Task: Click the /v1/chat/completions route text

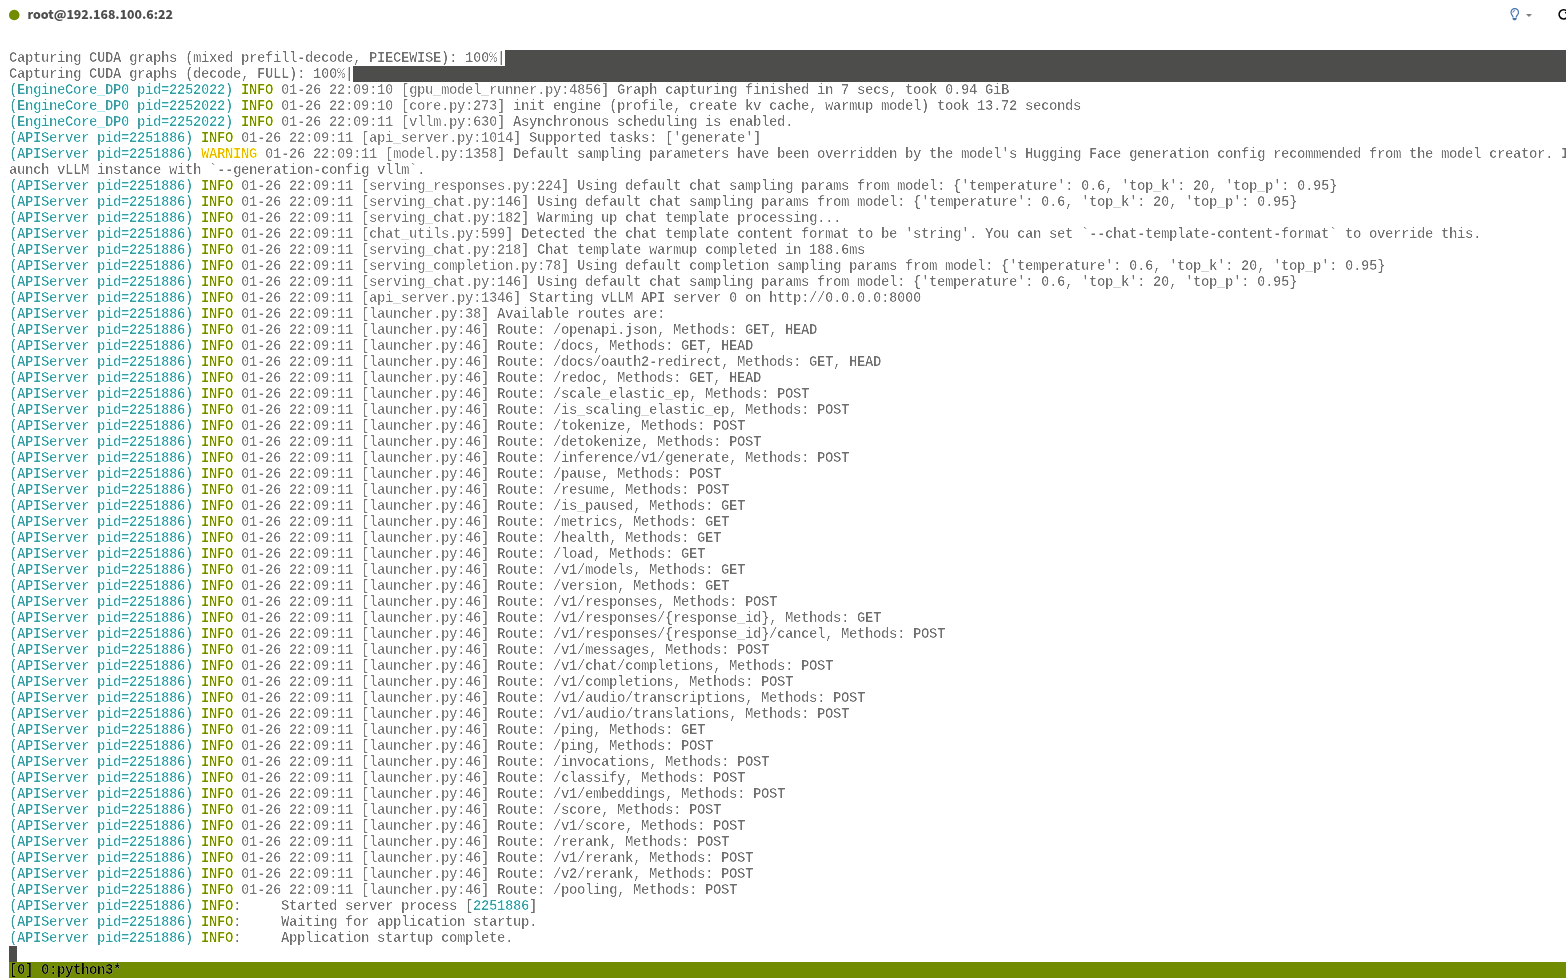Action: coord(633,666)
